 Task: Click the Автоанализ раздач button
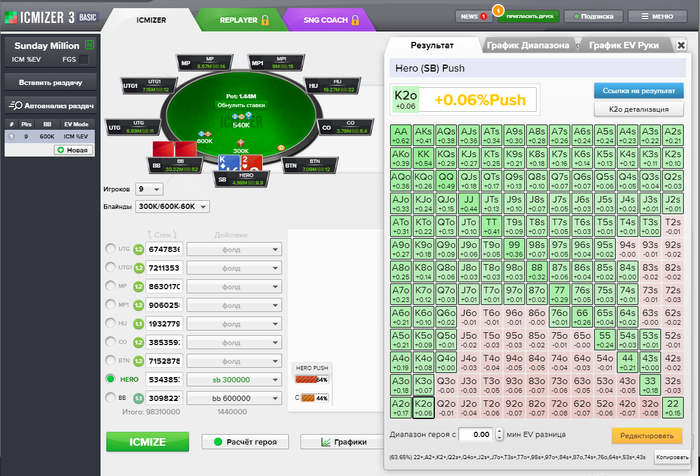click(50, 106)
